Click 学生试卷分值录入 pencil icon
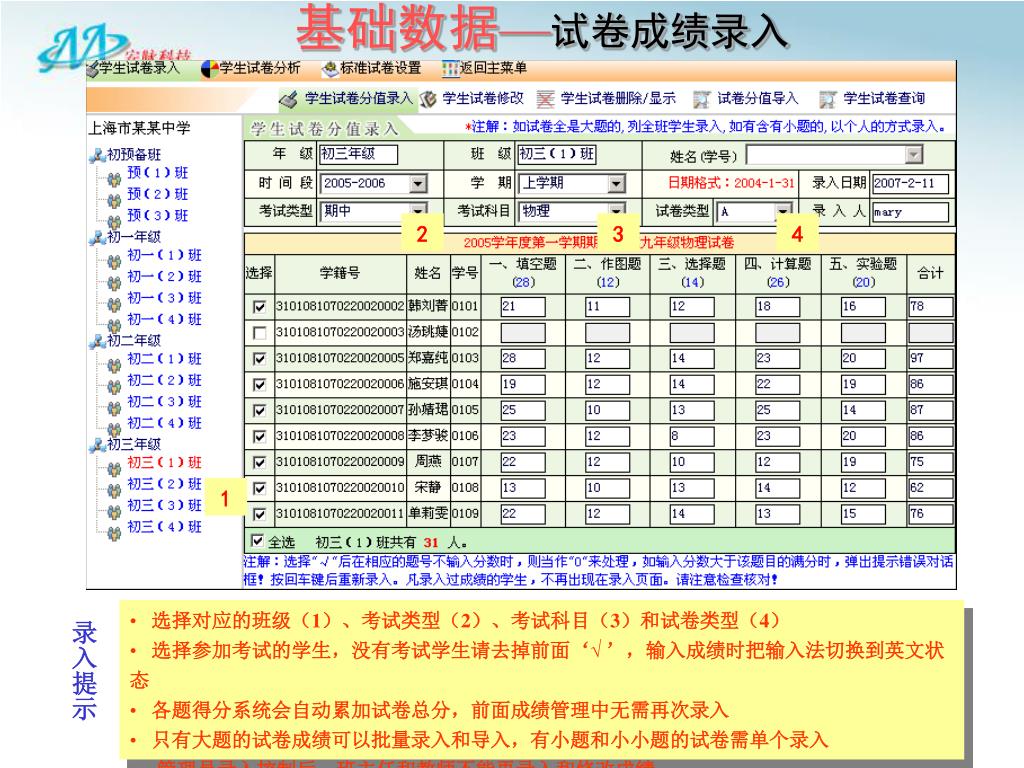1024x768 pixels. (x=288, y=99)
